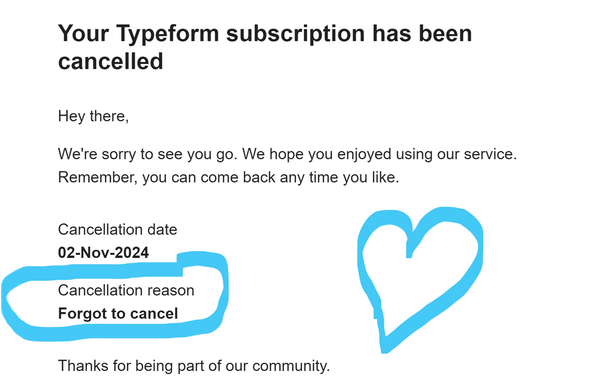Click the blue hand-drawn heart
Viewport: 591px width, 390px height.
pos(420,280)
